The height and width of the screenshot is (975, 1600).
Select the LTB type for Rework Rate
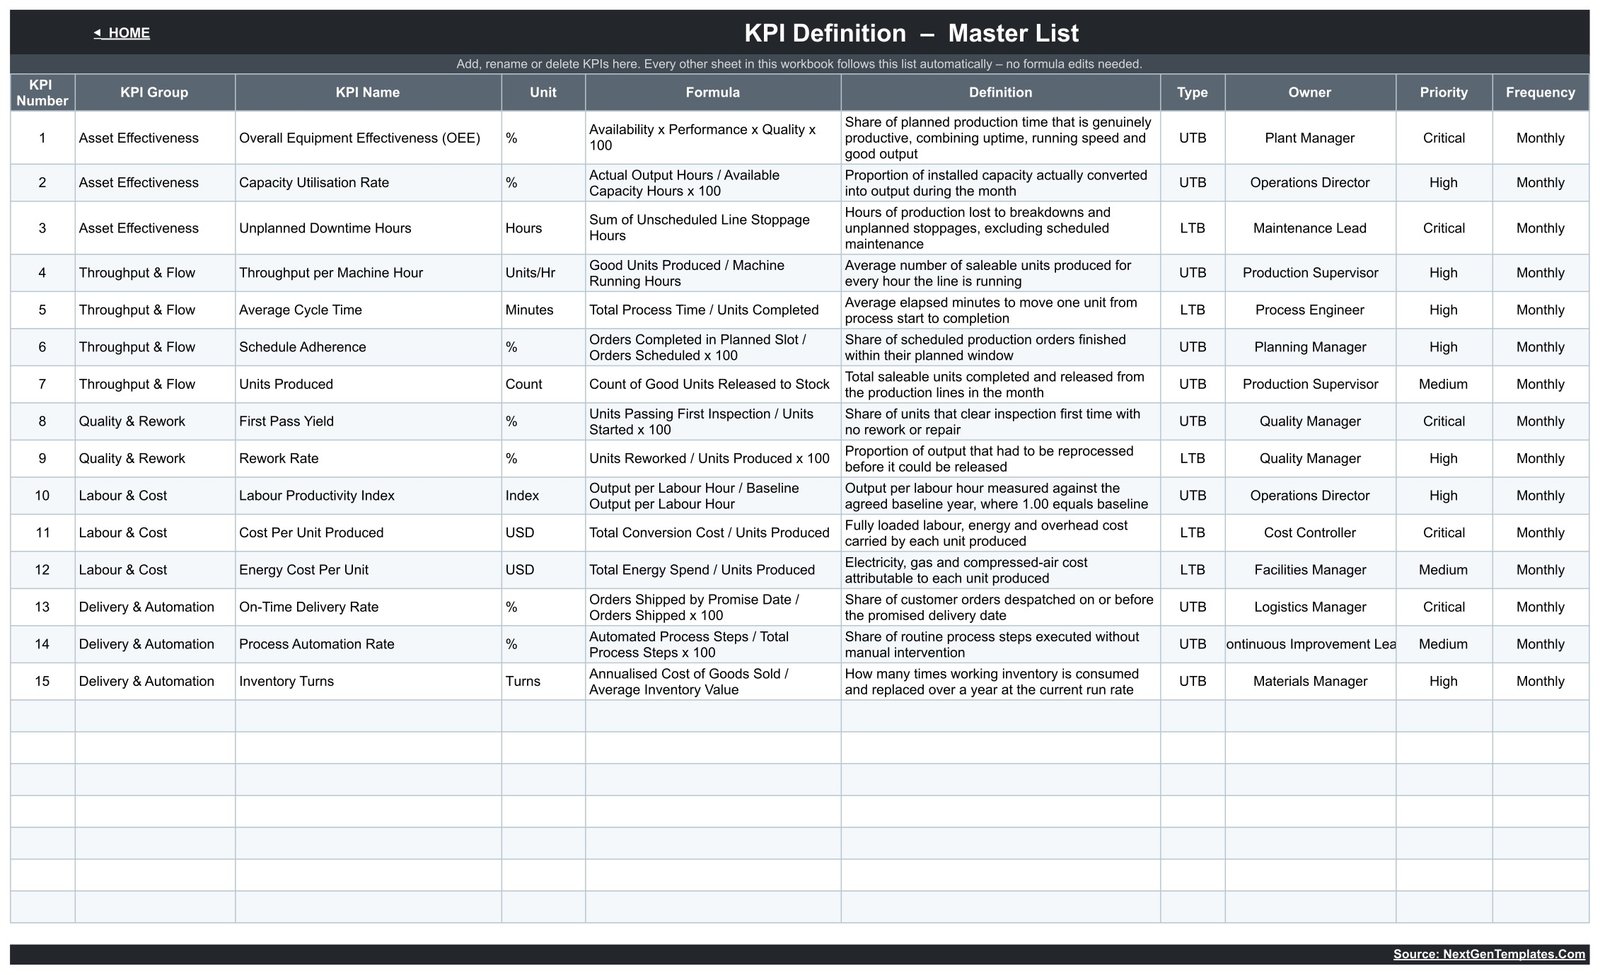click(1192, 458)
